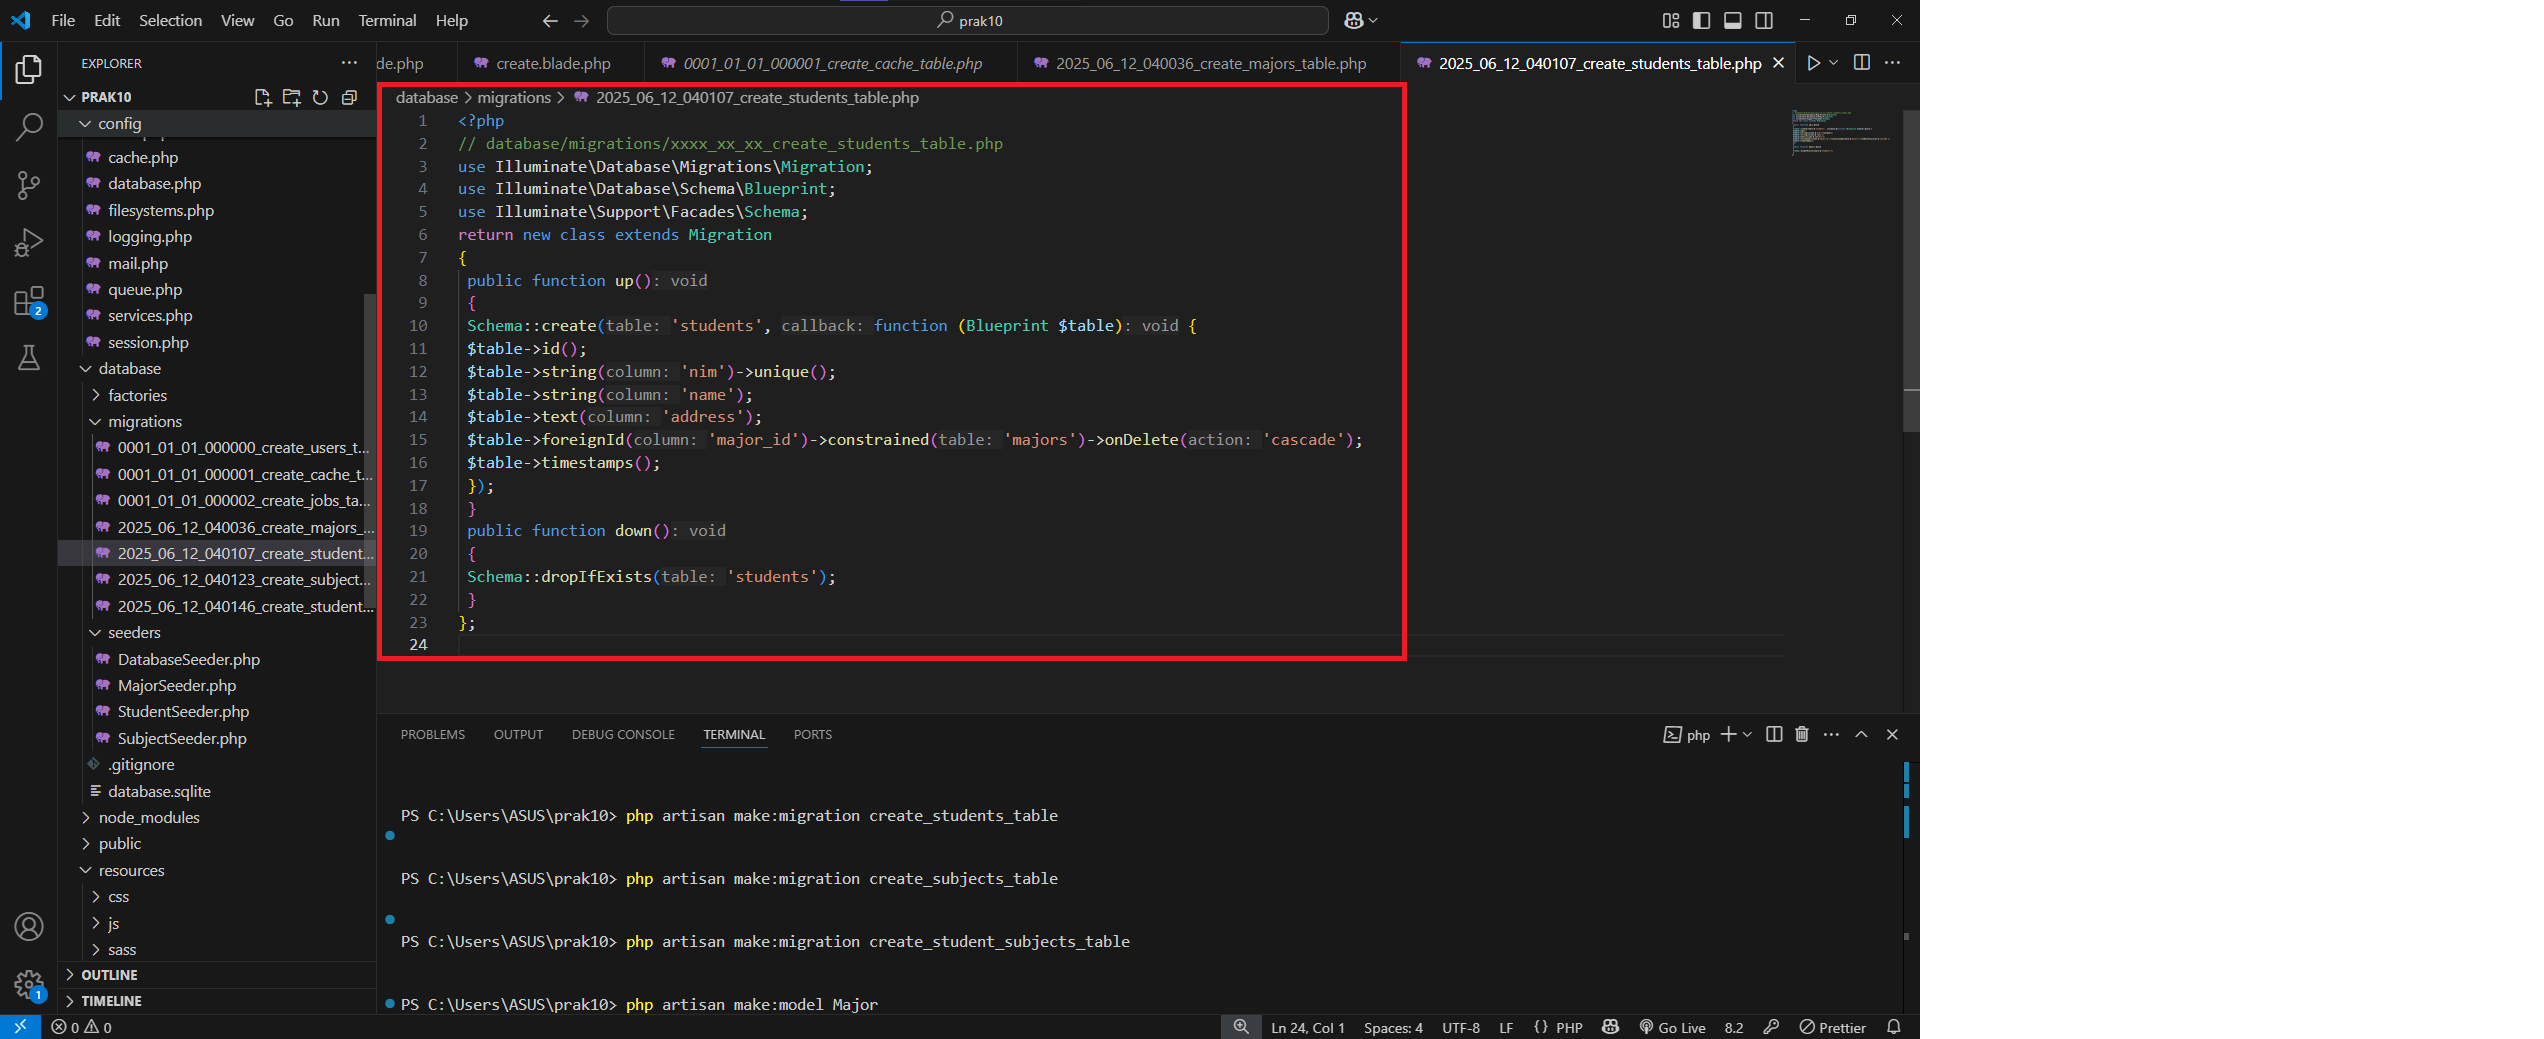Image resolution: width=2544 pixels, height=1039 pixels.
Task: Open the Run and Debug view
Action: (28, 242)
